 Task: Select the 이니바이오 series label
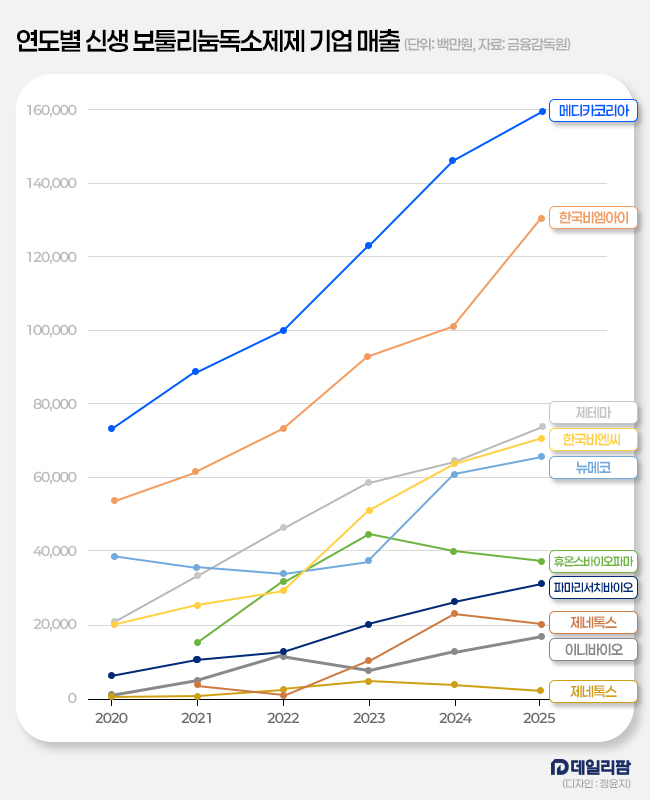tap(594, 649)
